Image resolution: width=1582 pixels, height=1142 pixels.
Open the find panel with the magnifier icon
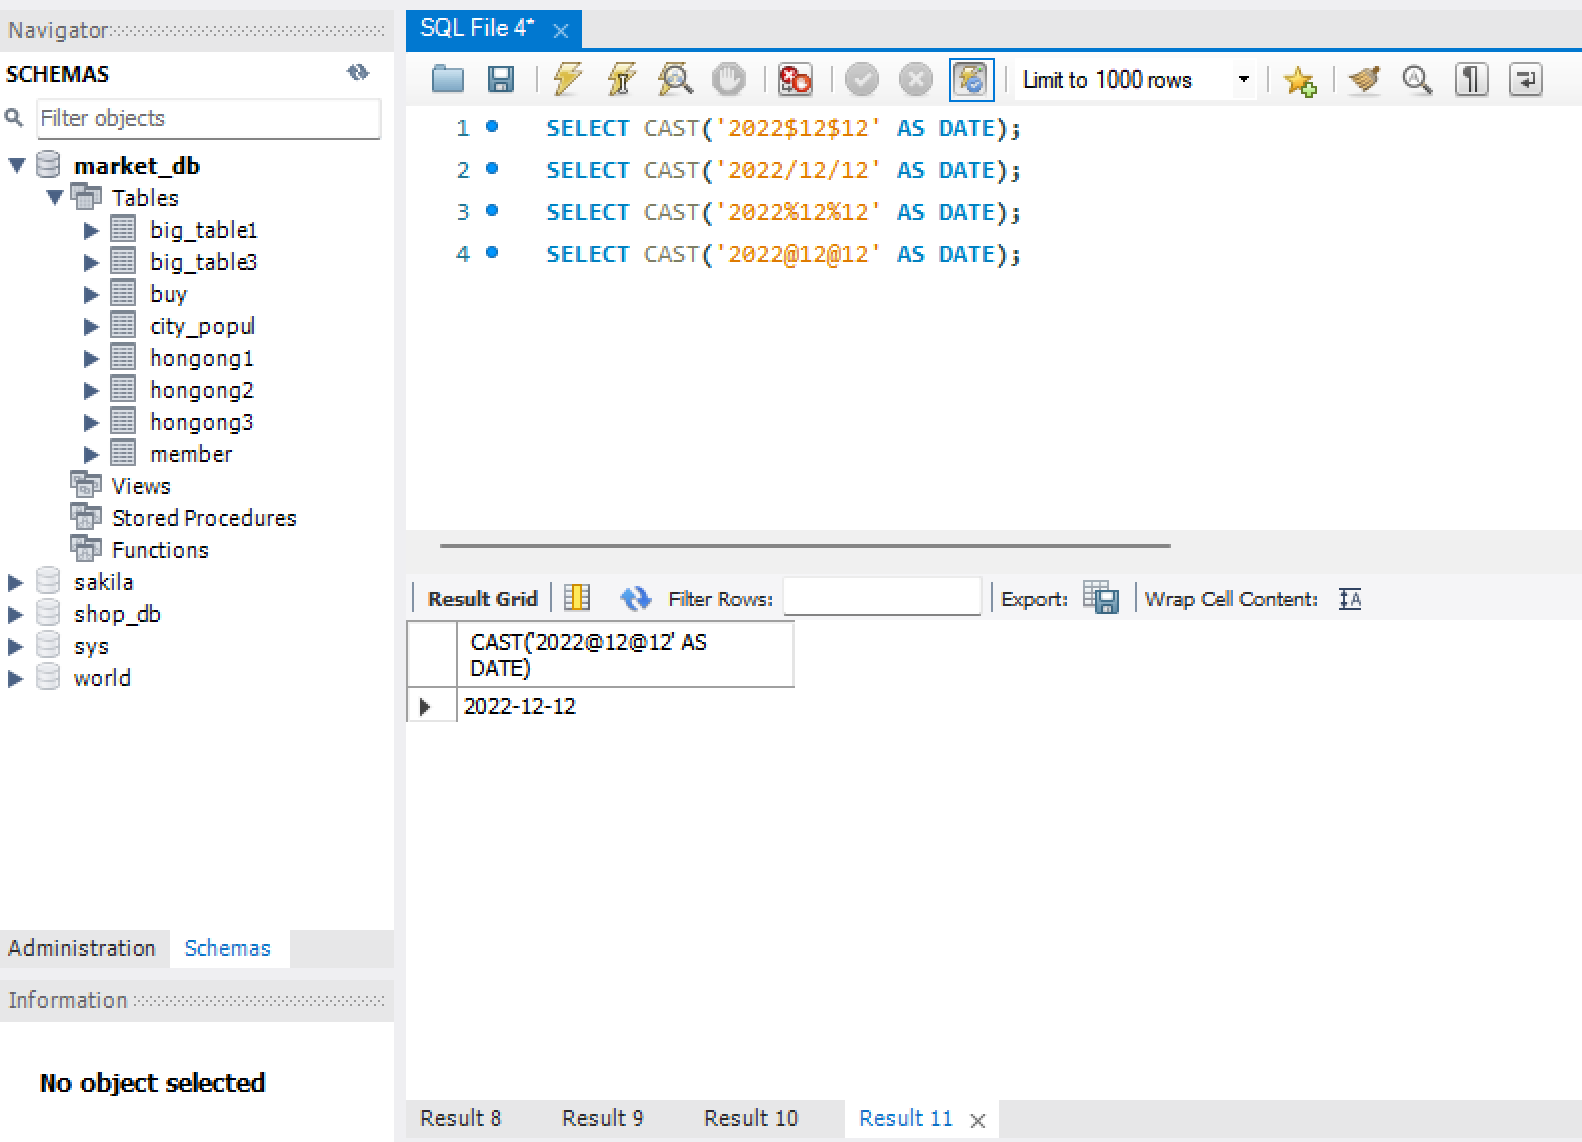[x=1417, y=79]
